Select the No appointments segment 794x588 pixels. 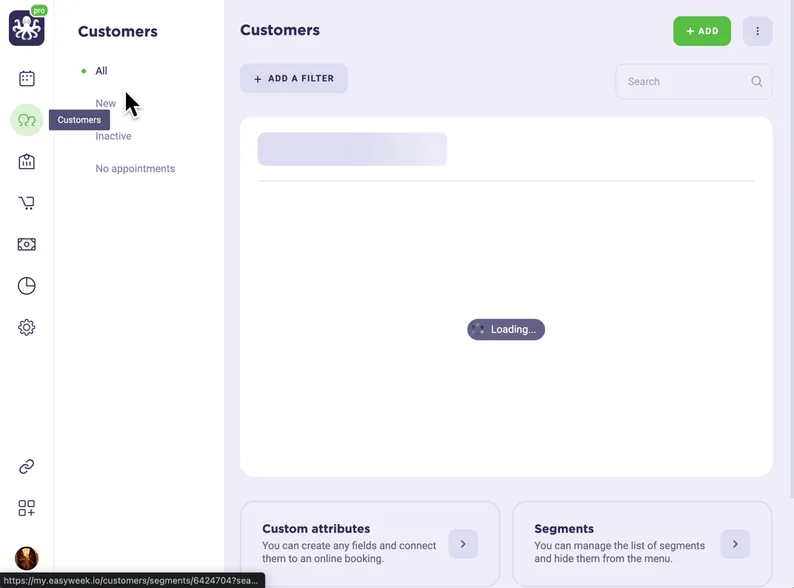click(x=135, y=169)
